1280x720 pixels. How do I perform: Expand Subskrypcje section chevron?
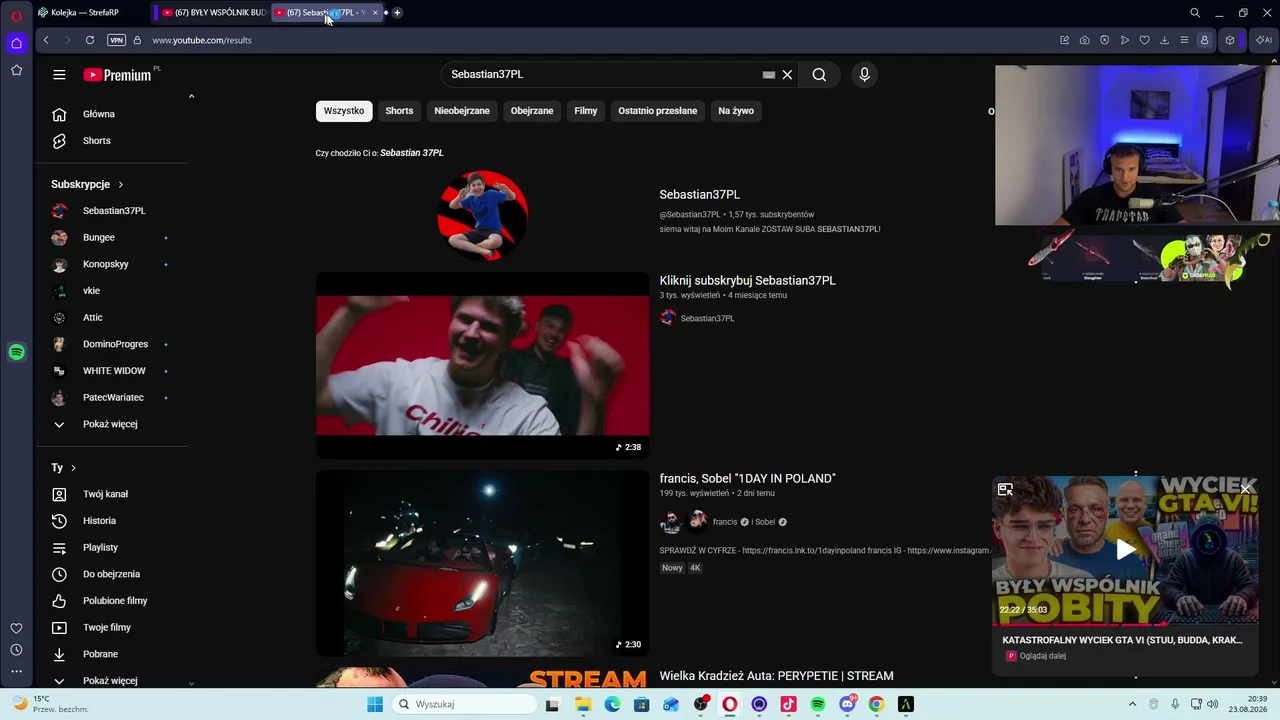(x=121, y=185)
